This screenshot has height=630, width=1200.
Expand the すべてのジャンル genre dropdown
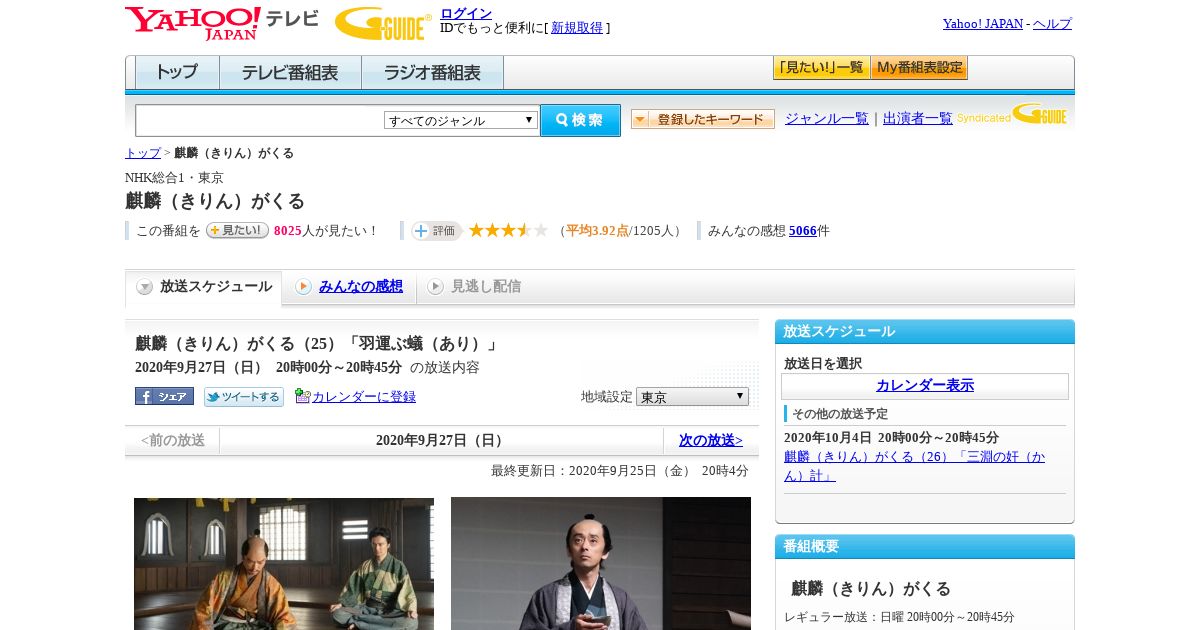[x=461, y=120]
